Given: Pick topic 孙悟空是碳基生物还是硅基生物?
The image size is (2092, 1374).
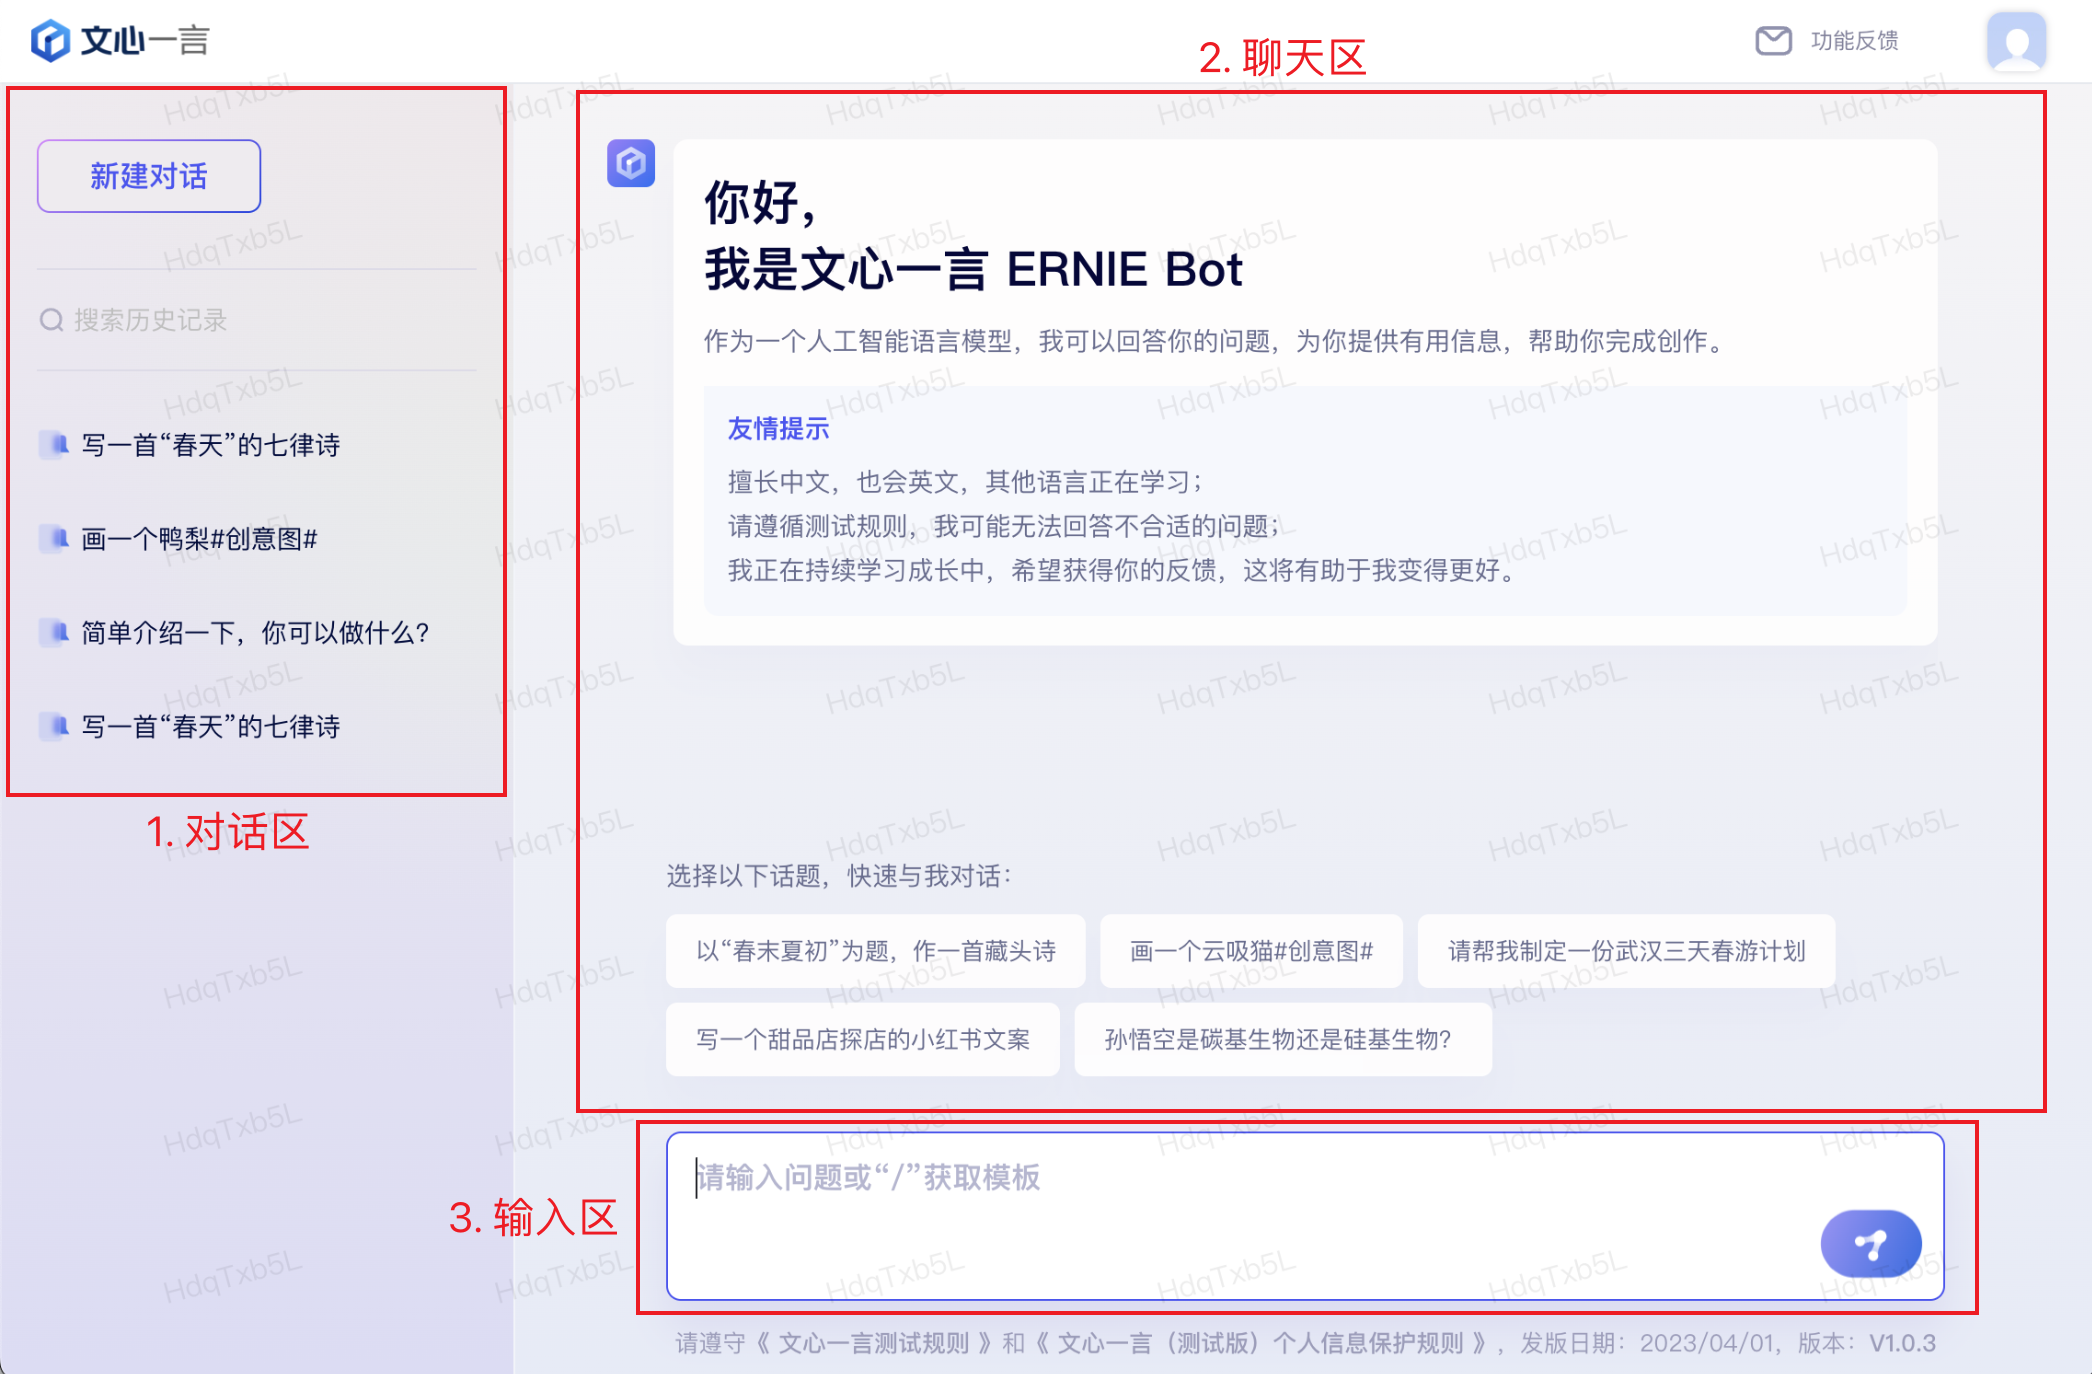Looking at the screenshot, I should click(1282, 1039).
